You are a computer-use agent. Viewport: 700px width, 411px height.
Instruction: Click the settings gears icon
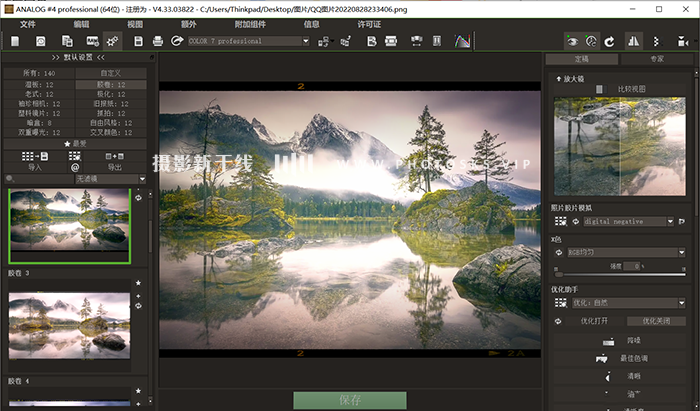point(112,42)
